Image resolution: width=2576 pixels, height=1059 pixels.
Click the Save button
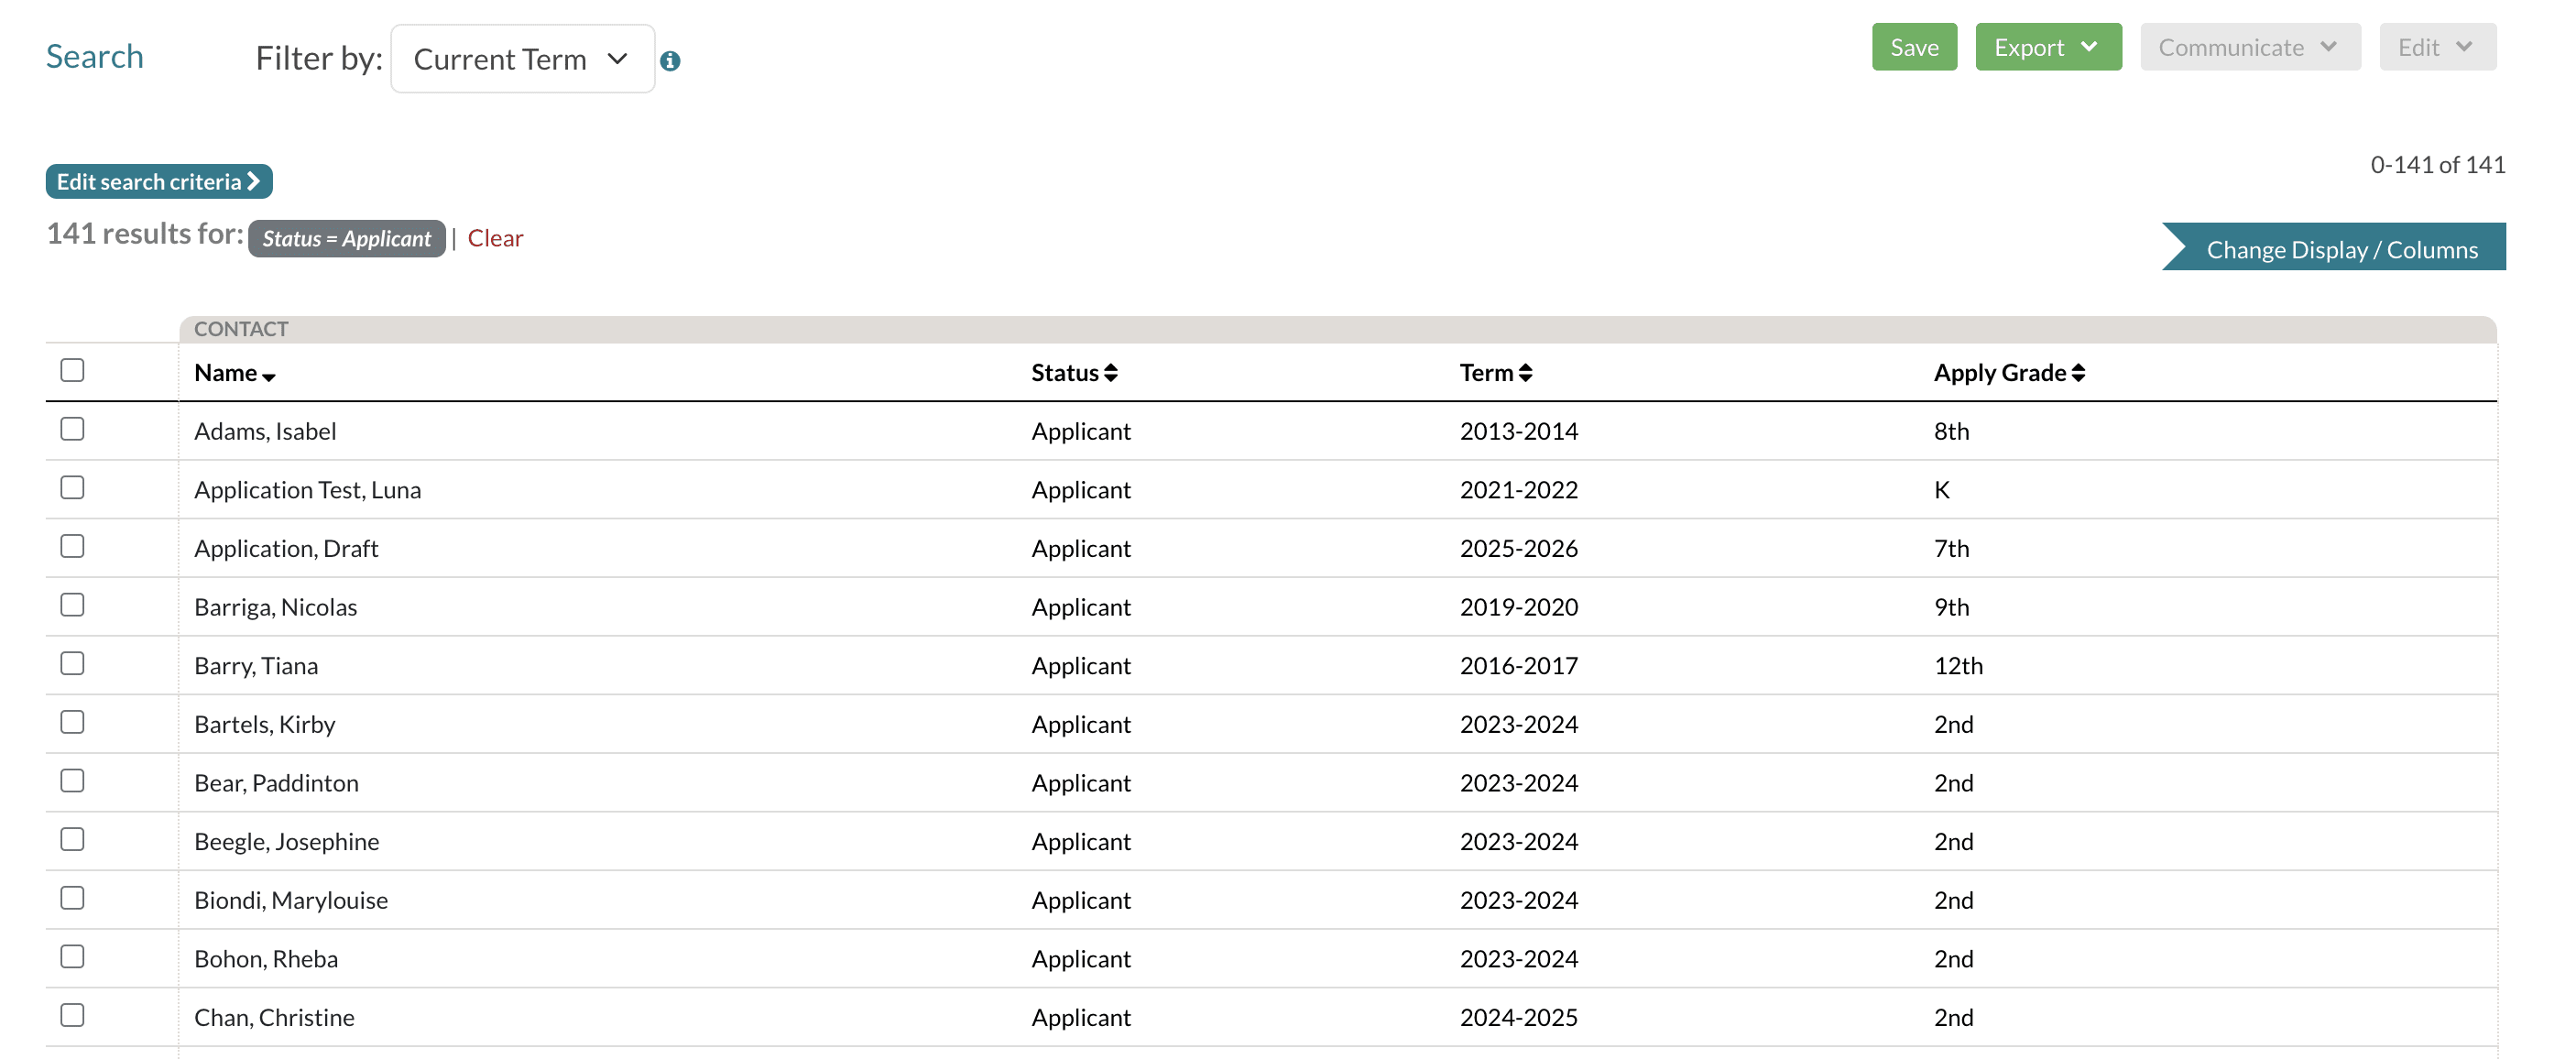tap(1913, 47)
